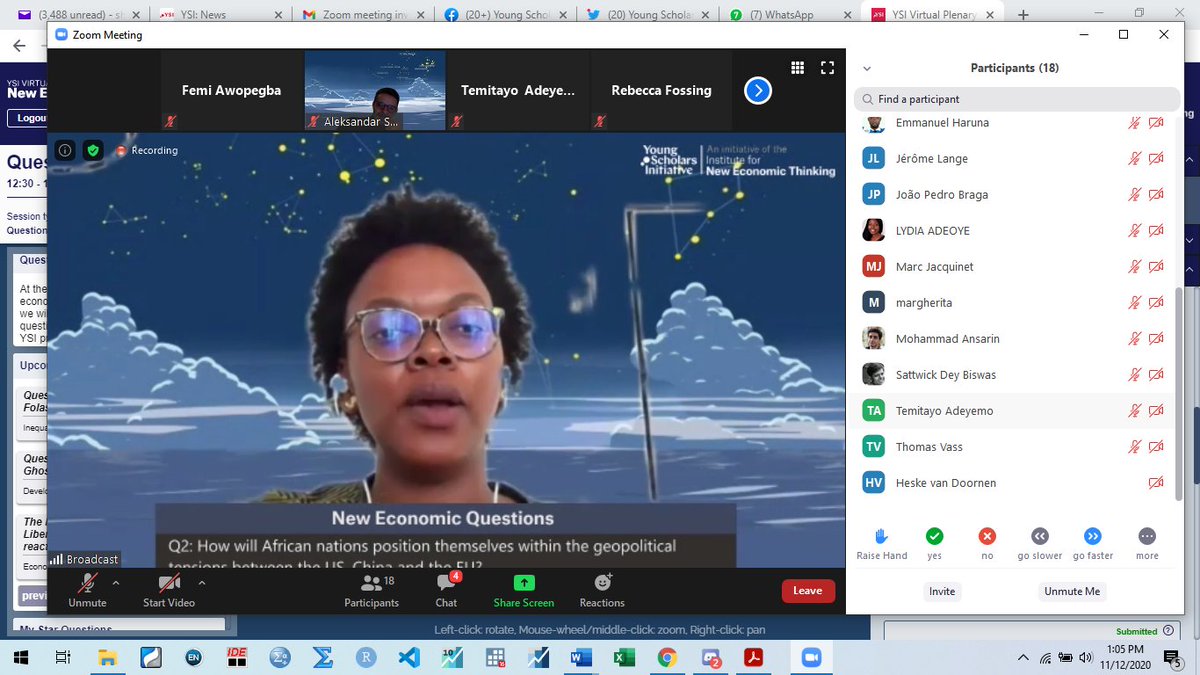This screenshot has width=1200, height=675.
Task: Select Rebecca Fossing video tile
Action: click(x=661, y=91)
